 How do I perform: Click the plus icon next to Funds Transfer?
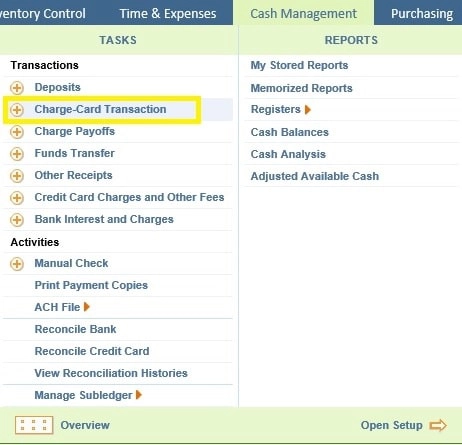pyautogui.click(x=17, y=154)
